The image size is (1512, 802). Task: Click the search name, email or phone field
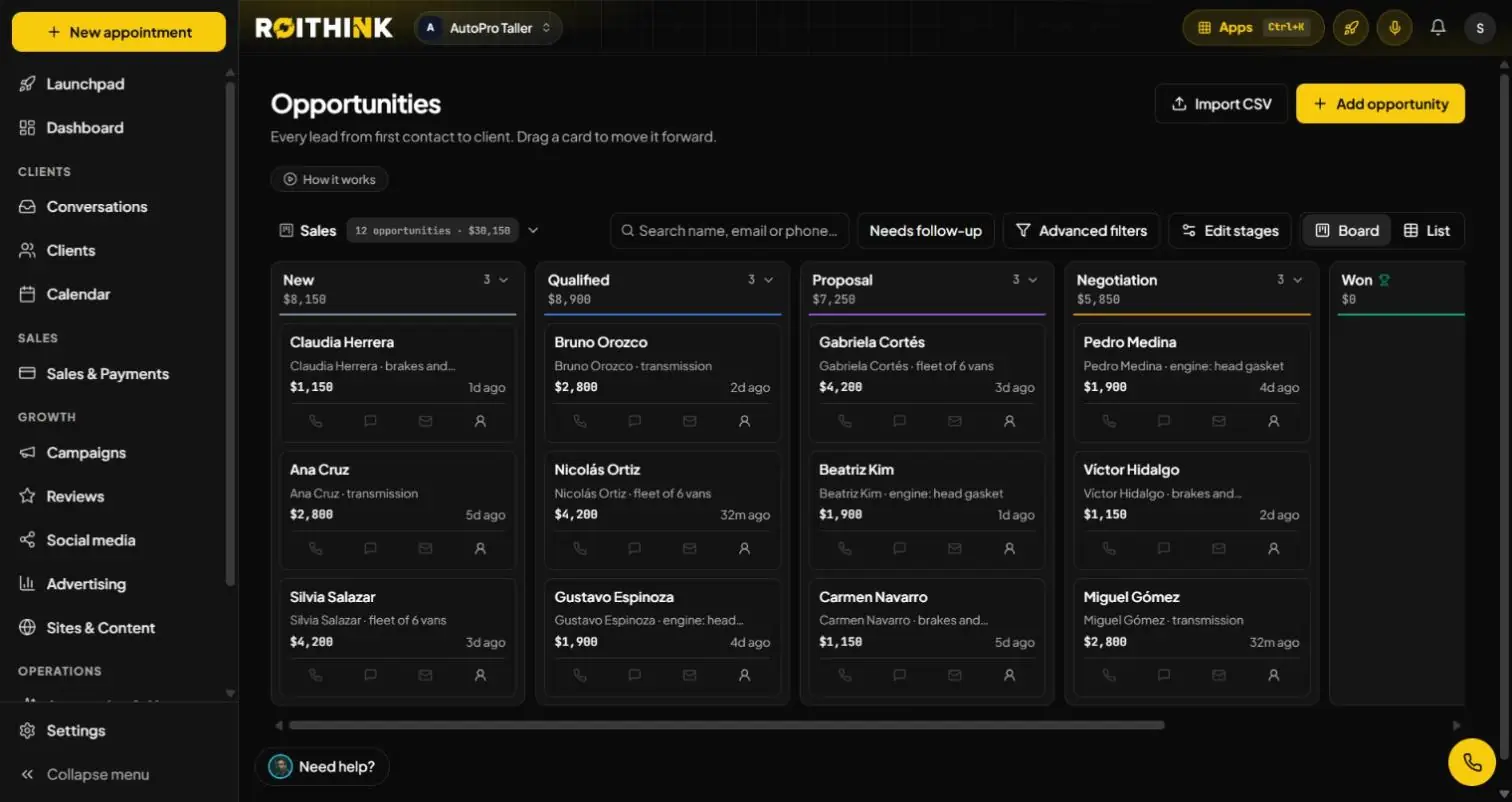point(730,231)
